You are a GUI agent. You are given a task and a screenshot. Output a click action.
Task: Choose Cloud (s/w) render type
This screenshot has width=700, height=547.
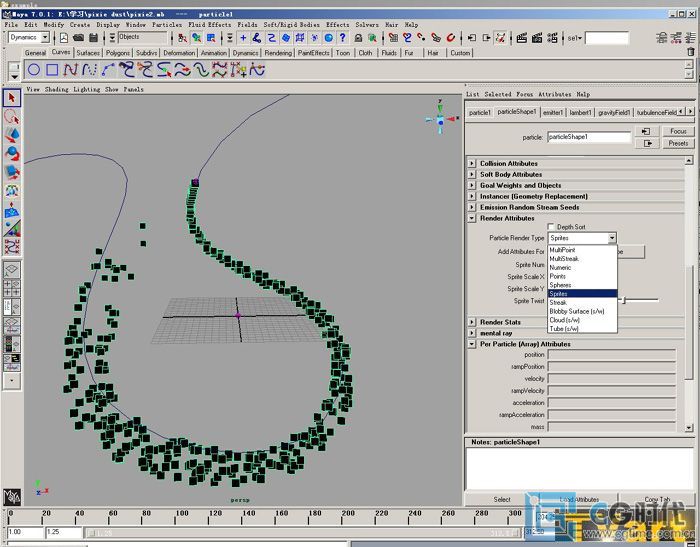(582, 320)
